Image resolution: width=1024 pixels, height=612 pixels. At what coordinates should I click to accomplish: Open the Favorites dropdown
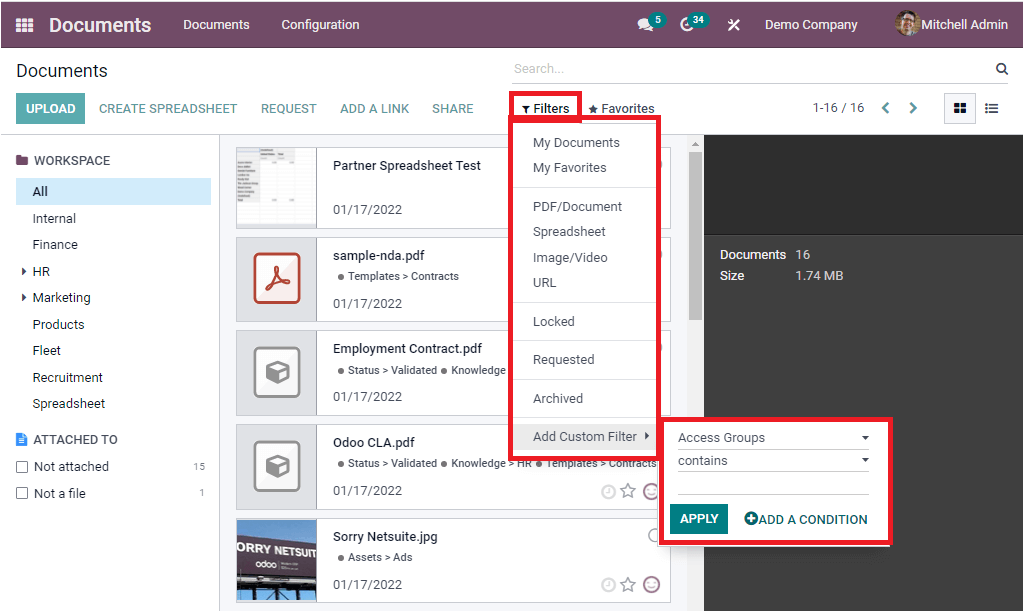621,108
